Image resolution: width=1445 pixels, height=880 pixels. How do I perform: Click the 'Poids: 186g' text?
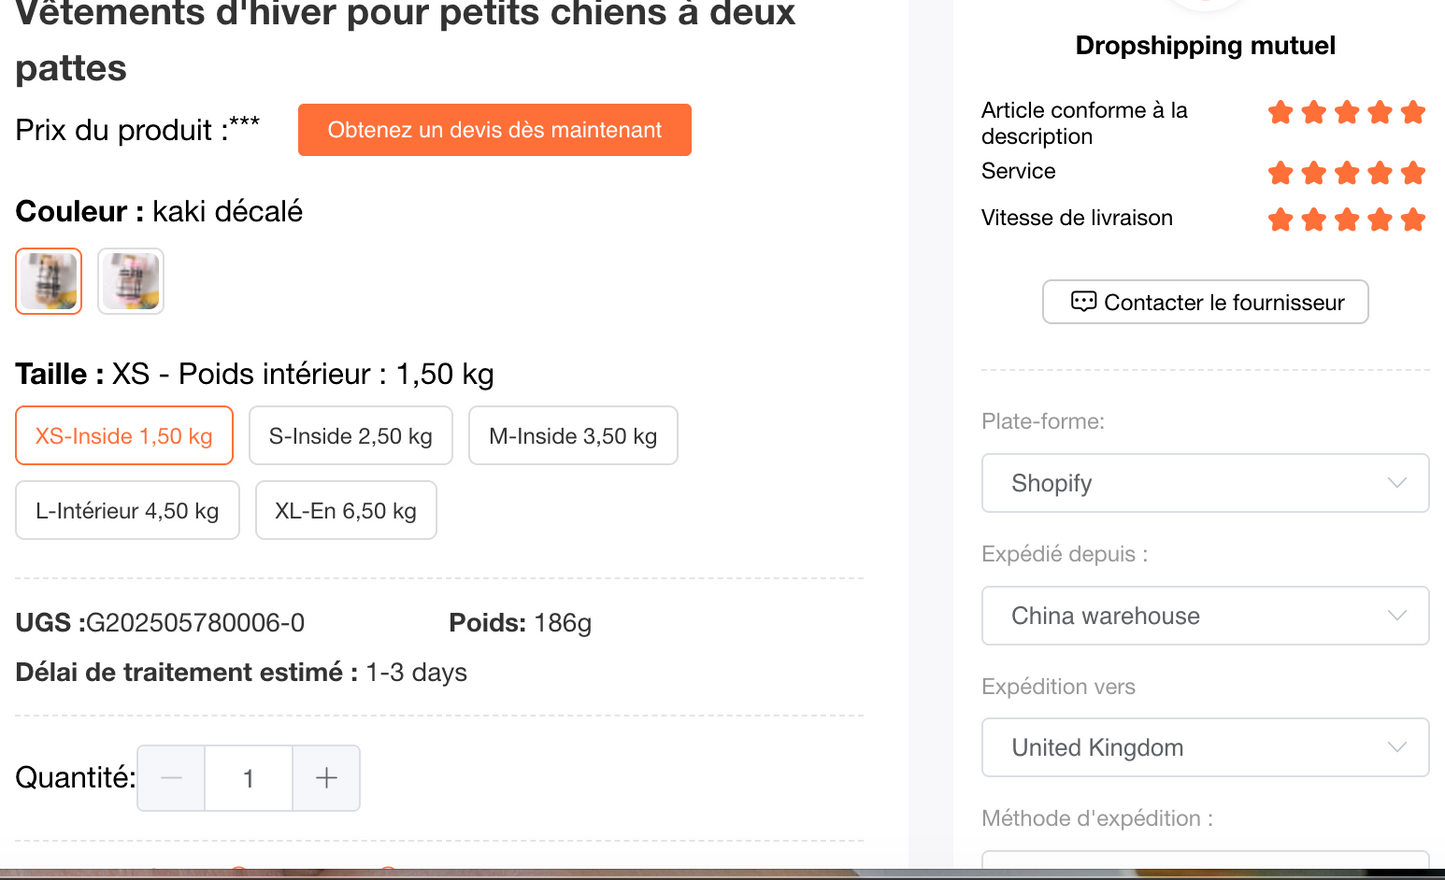[520, 623]
